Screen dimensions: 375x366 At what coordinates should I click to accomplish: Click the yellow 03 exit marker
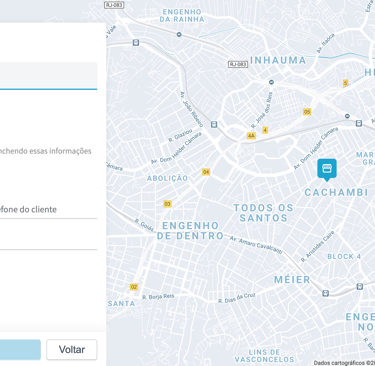pos(167,204)
